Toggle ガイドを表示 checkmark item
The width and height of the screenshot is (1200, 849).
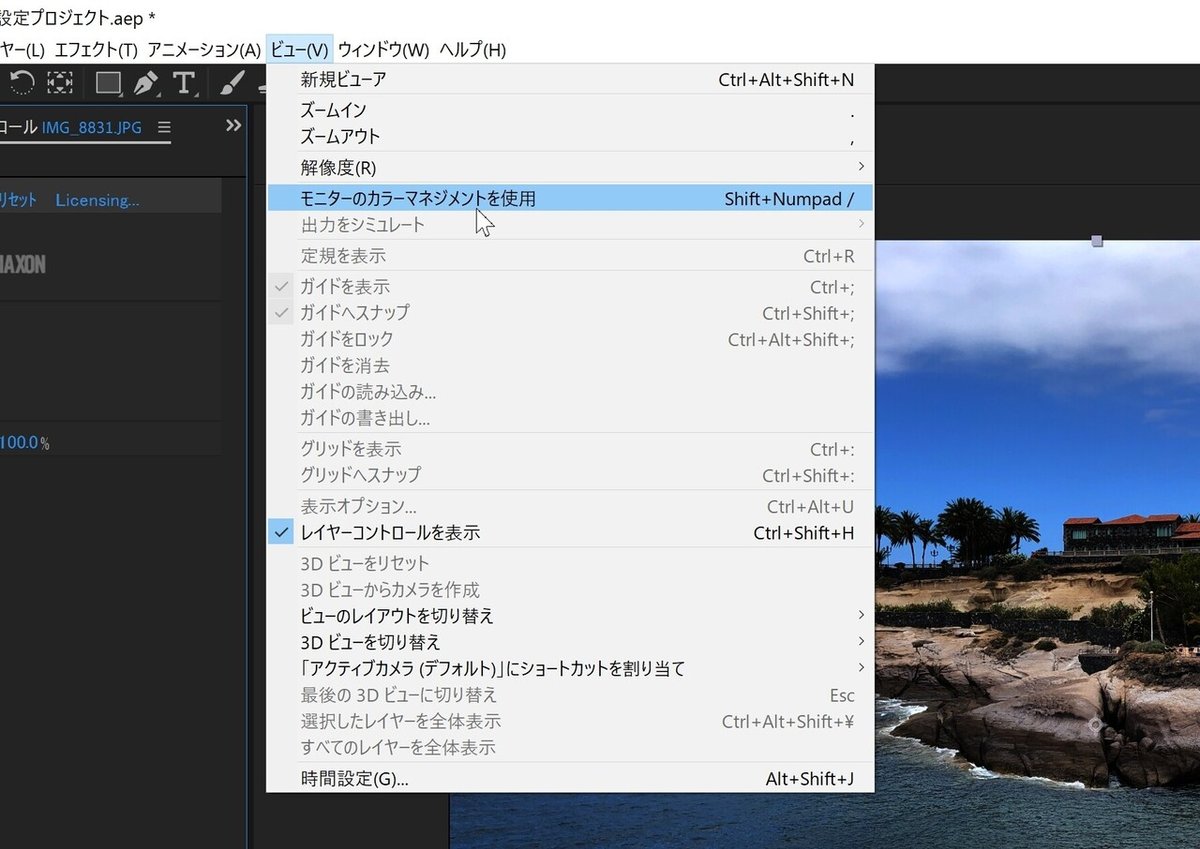coord(570,287)
